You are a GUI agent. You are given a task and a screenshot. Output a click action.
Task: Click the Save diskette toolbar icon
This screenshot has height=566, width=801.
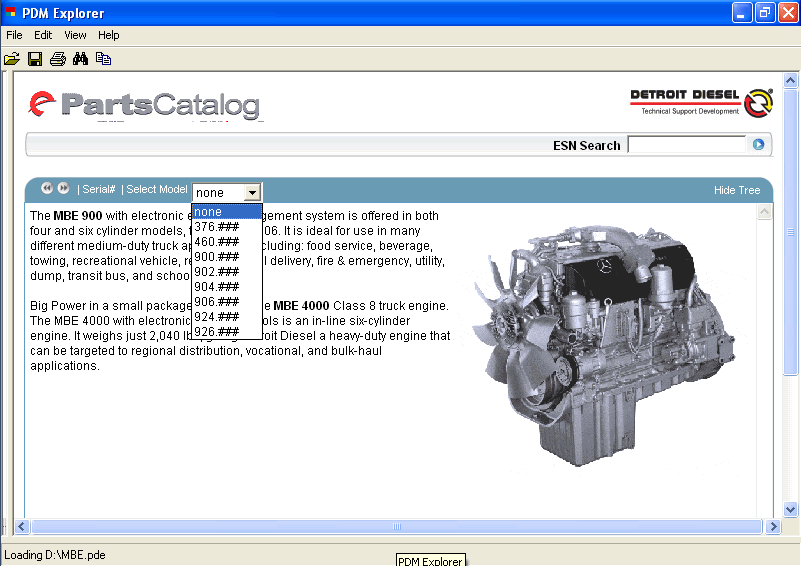[x=35, y=59]
